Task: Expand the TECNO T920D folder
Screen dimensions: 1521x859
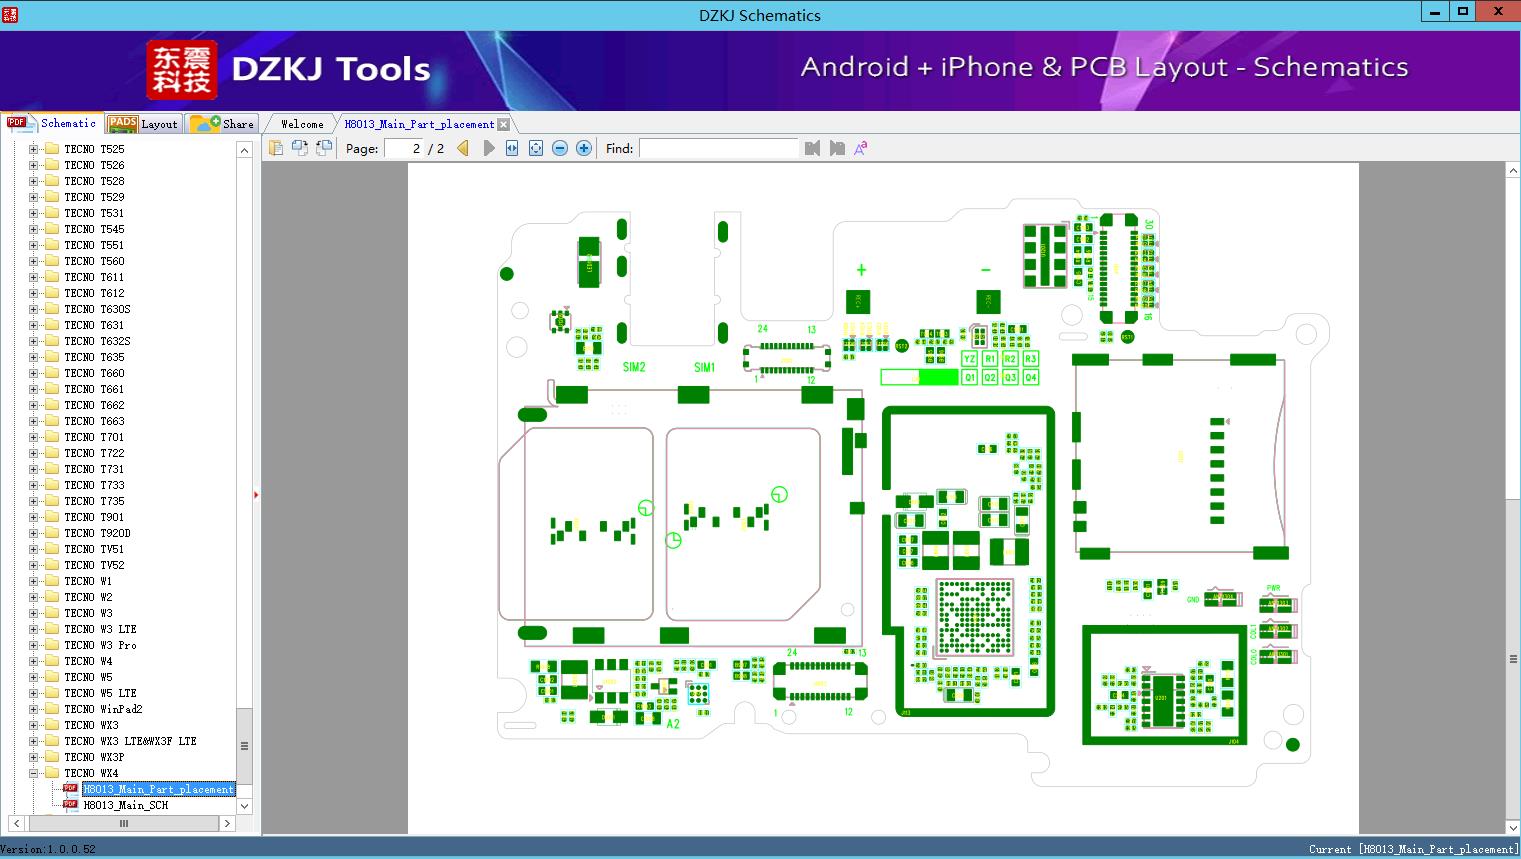Action: pyautogui.click(x=33, y=532)
